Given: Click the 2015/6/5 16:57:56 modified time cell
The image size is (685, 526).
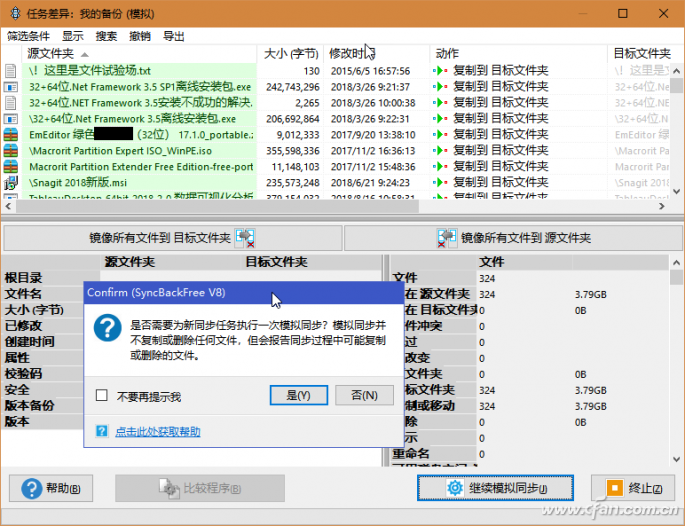Looking at the screenshot, I should click(370, 71).
